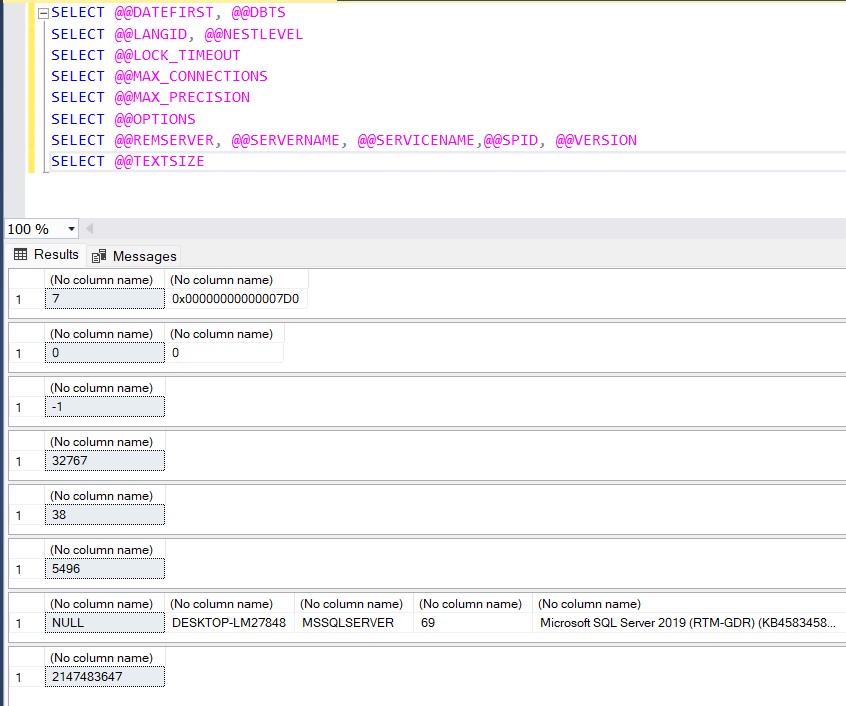Click second 0 cell in the LANGID result
This screenshot has height=706, width=846.
(224, 353)
